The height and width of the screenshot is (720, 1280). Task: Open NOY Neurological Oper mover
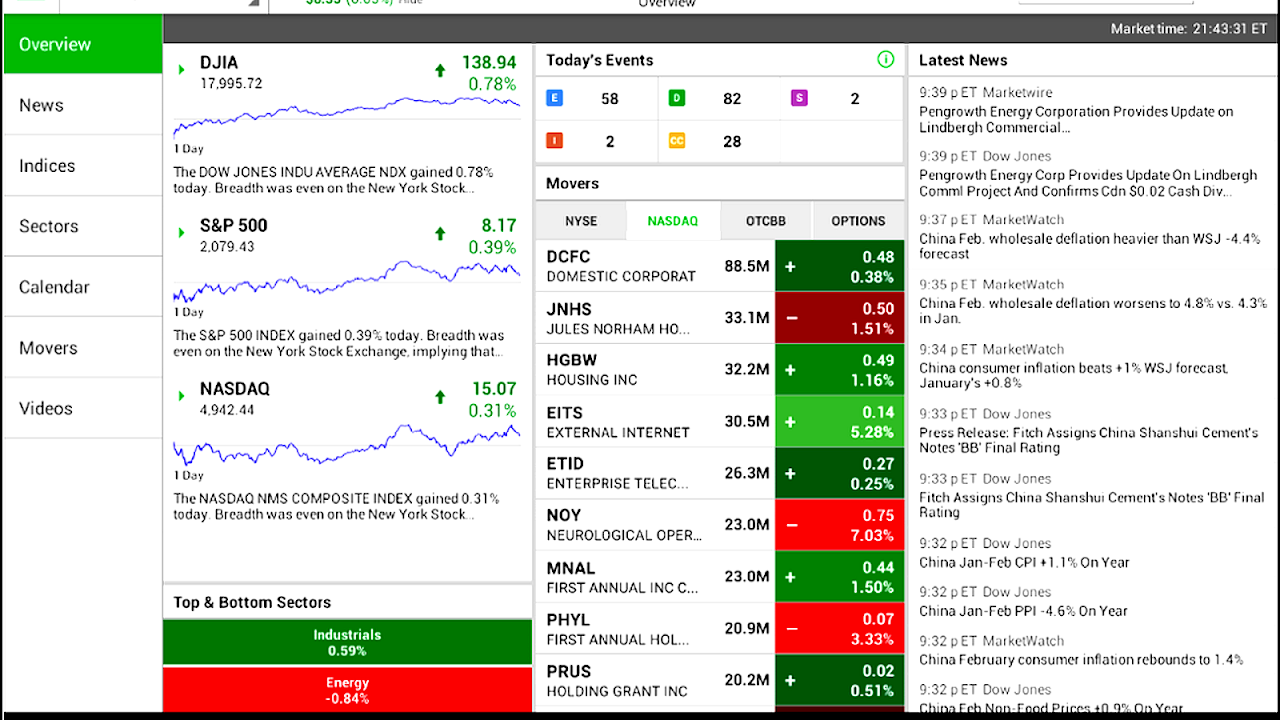click(x=719, y=525)
